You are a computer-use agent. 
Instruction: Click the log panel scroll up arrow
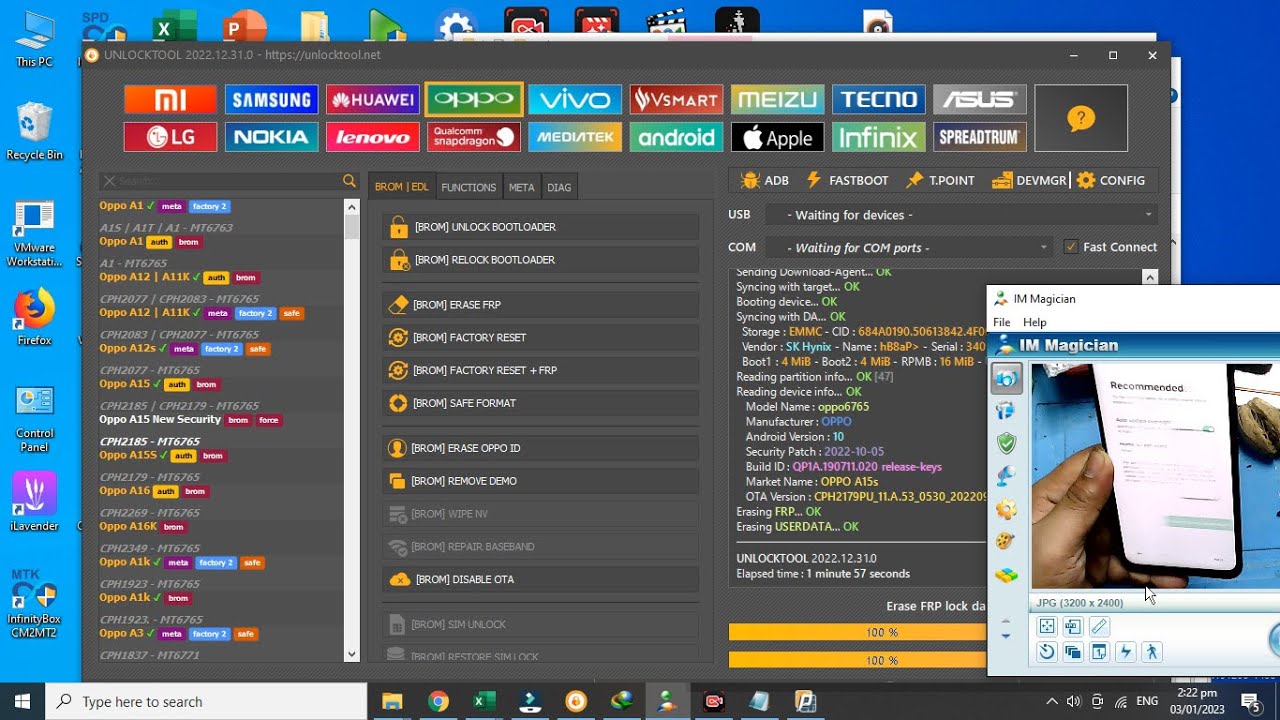tap(1150, 277)
